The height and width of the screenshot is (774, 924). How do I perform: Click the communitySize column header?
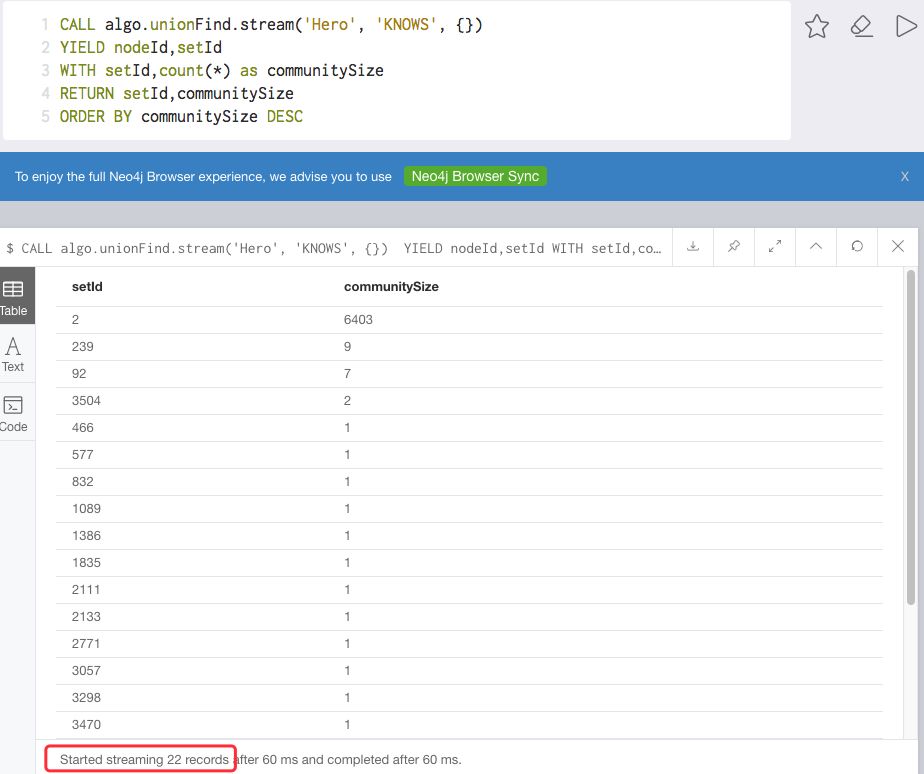point(391,287)
